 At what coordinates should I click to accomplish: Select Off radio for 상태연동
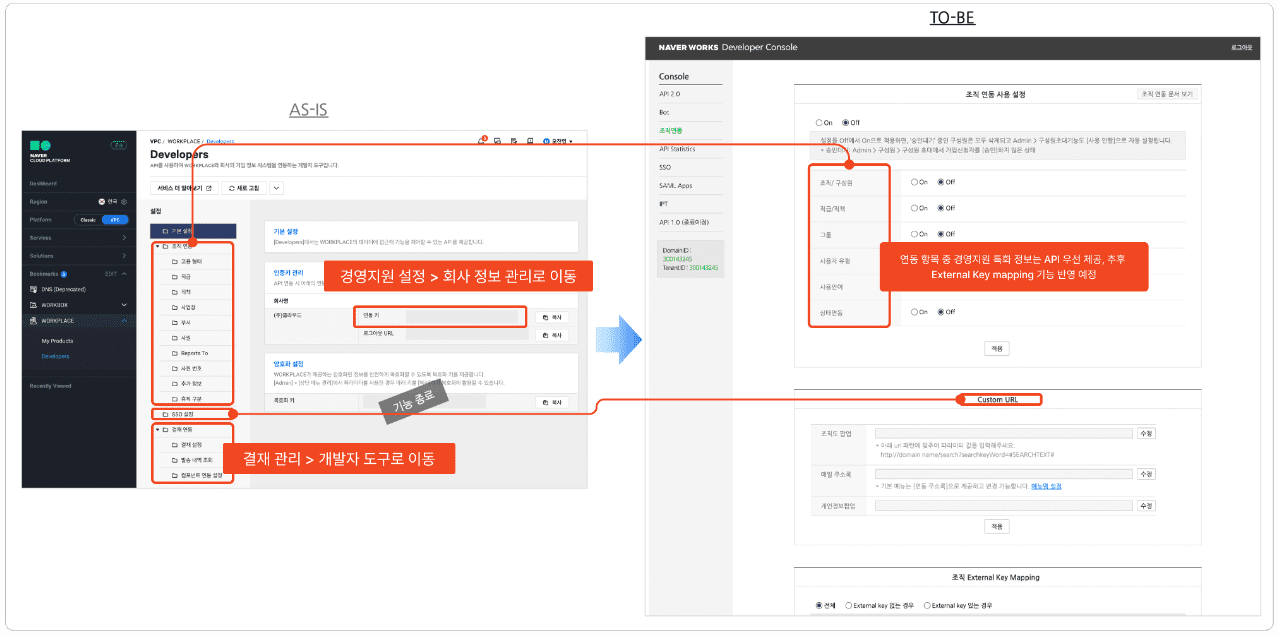click(x=940, y=311)
